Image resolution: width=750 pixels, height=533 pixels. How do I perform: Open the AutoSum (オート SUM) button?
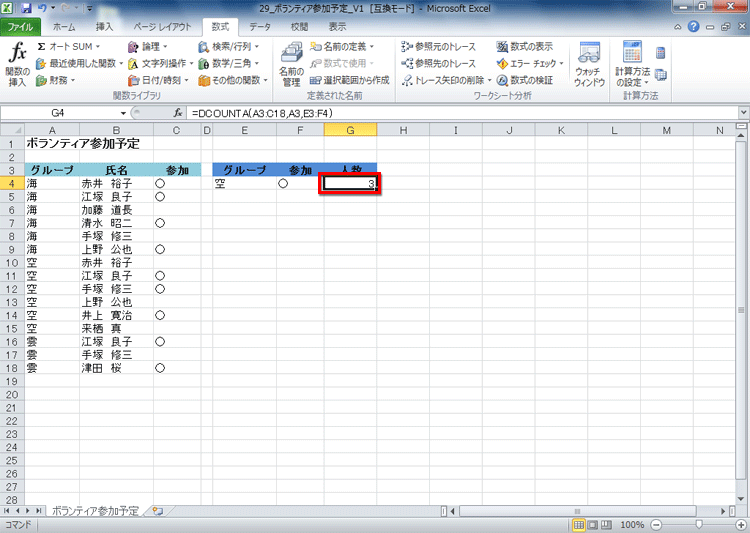[68, 46]
